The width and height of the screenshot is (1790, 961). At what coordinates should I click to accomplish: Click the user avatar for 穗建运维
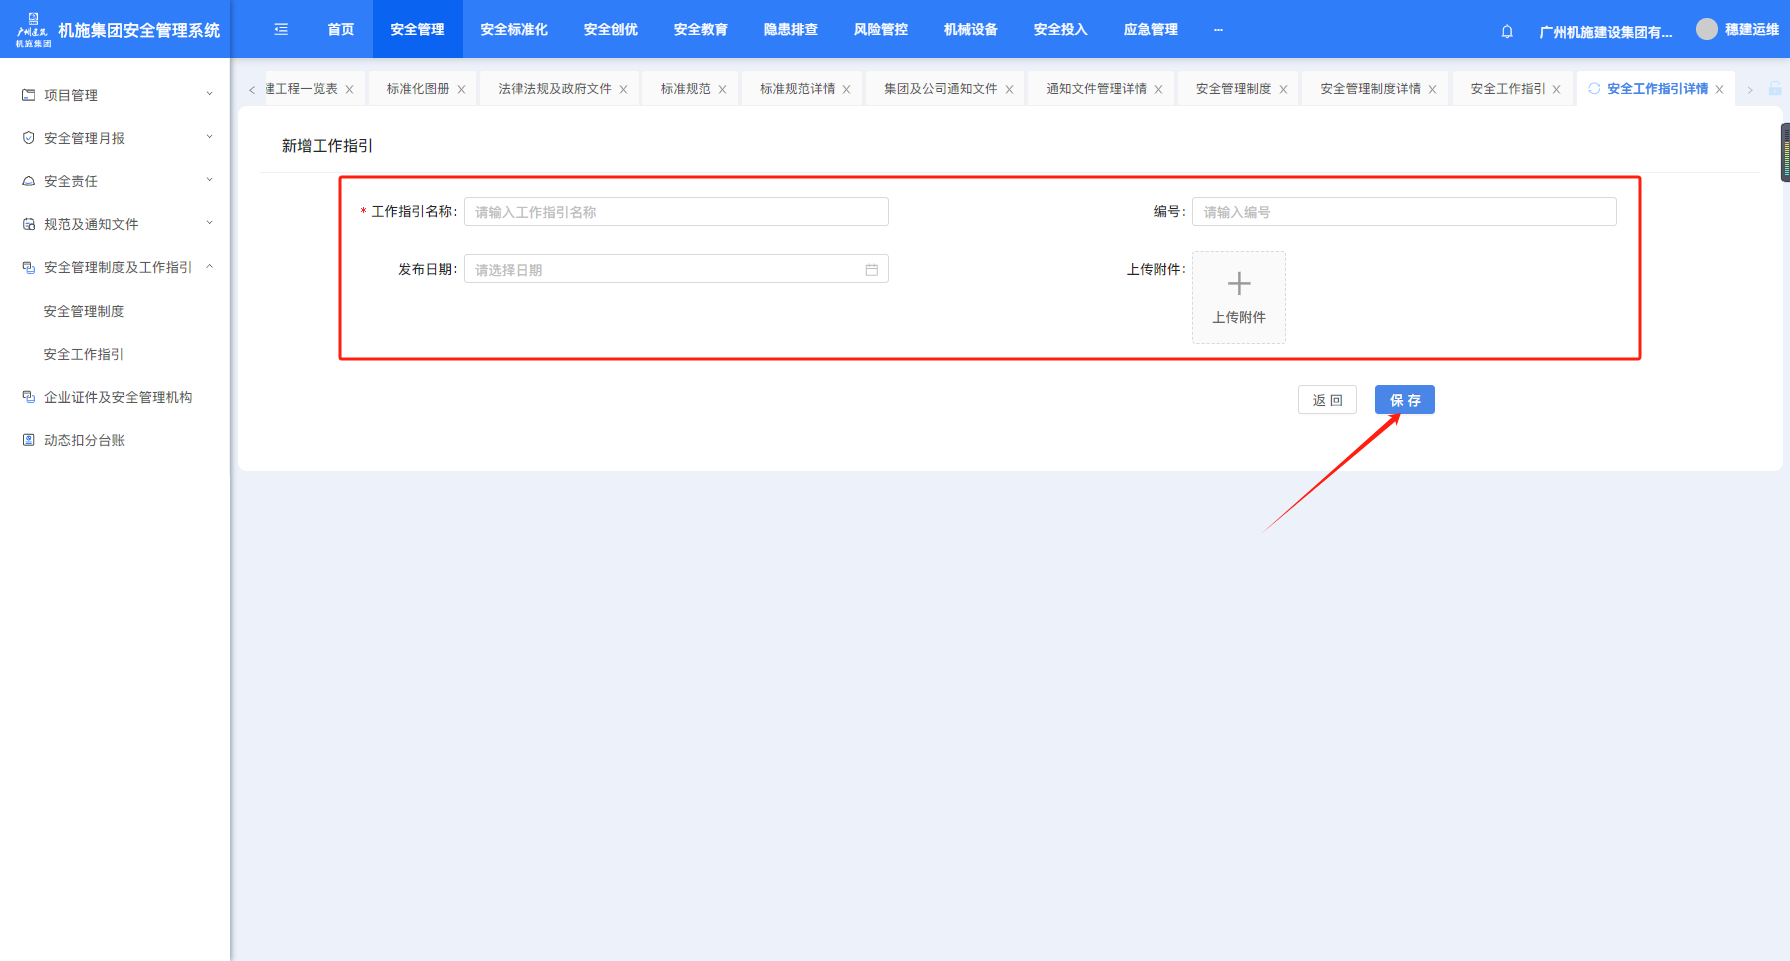[x=1706, y=30]
